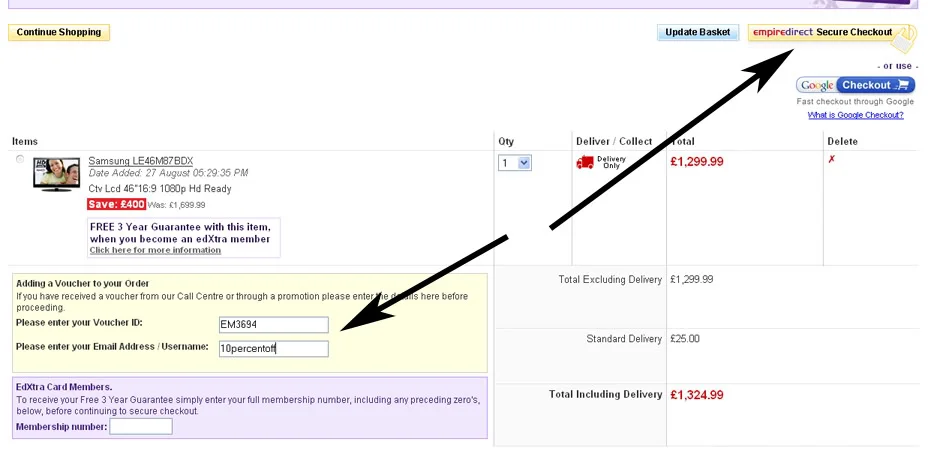The height and width of the screenshot is (460, 928).
Task: Click the £1,299.99 item total price
Action: 697,162
